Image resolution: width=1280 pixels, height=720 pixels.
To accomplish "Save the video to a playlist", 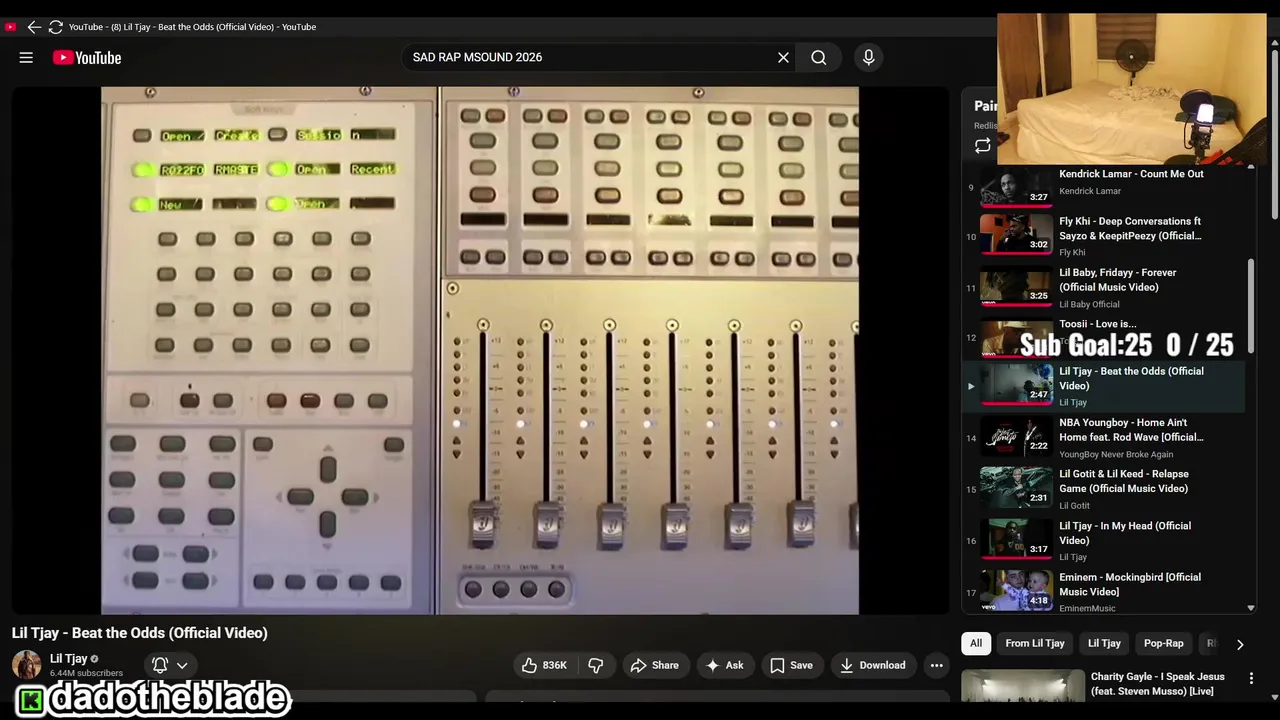I will [791, 665].
